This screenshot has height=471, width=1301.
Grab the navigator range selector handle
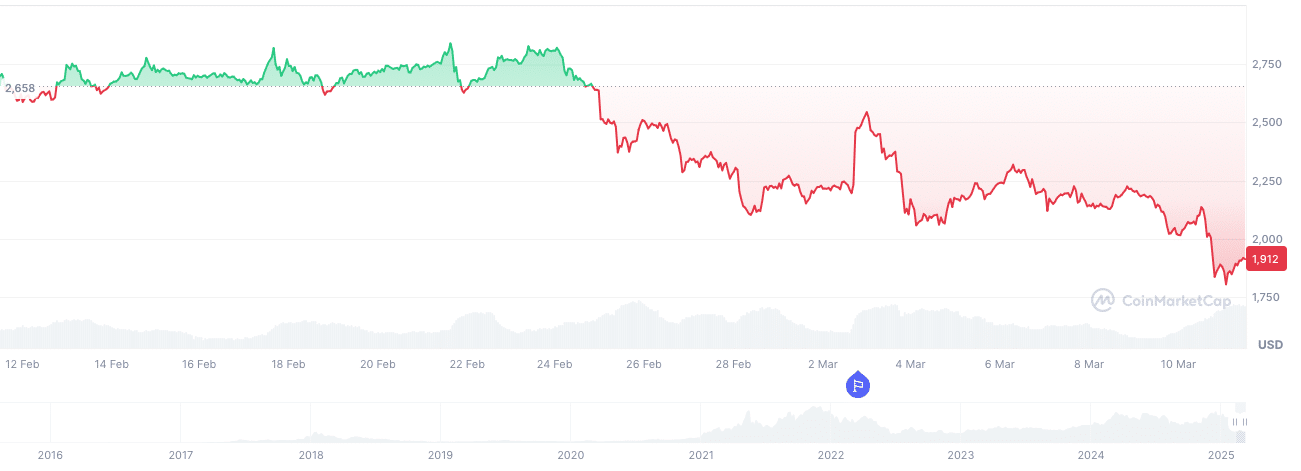click(1240, 423)
